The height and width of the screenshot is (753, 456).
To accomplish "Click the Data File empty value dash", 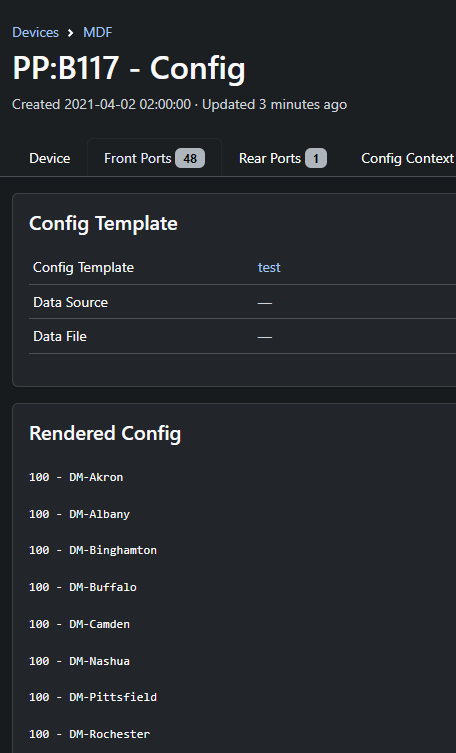I will 264,337.
